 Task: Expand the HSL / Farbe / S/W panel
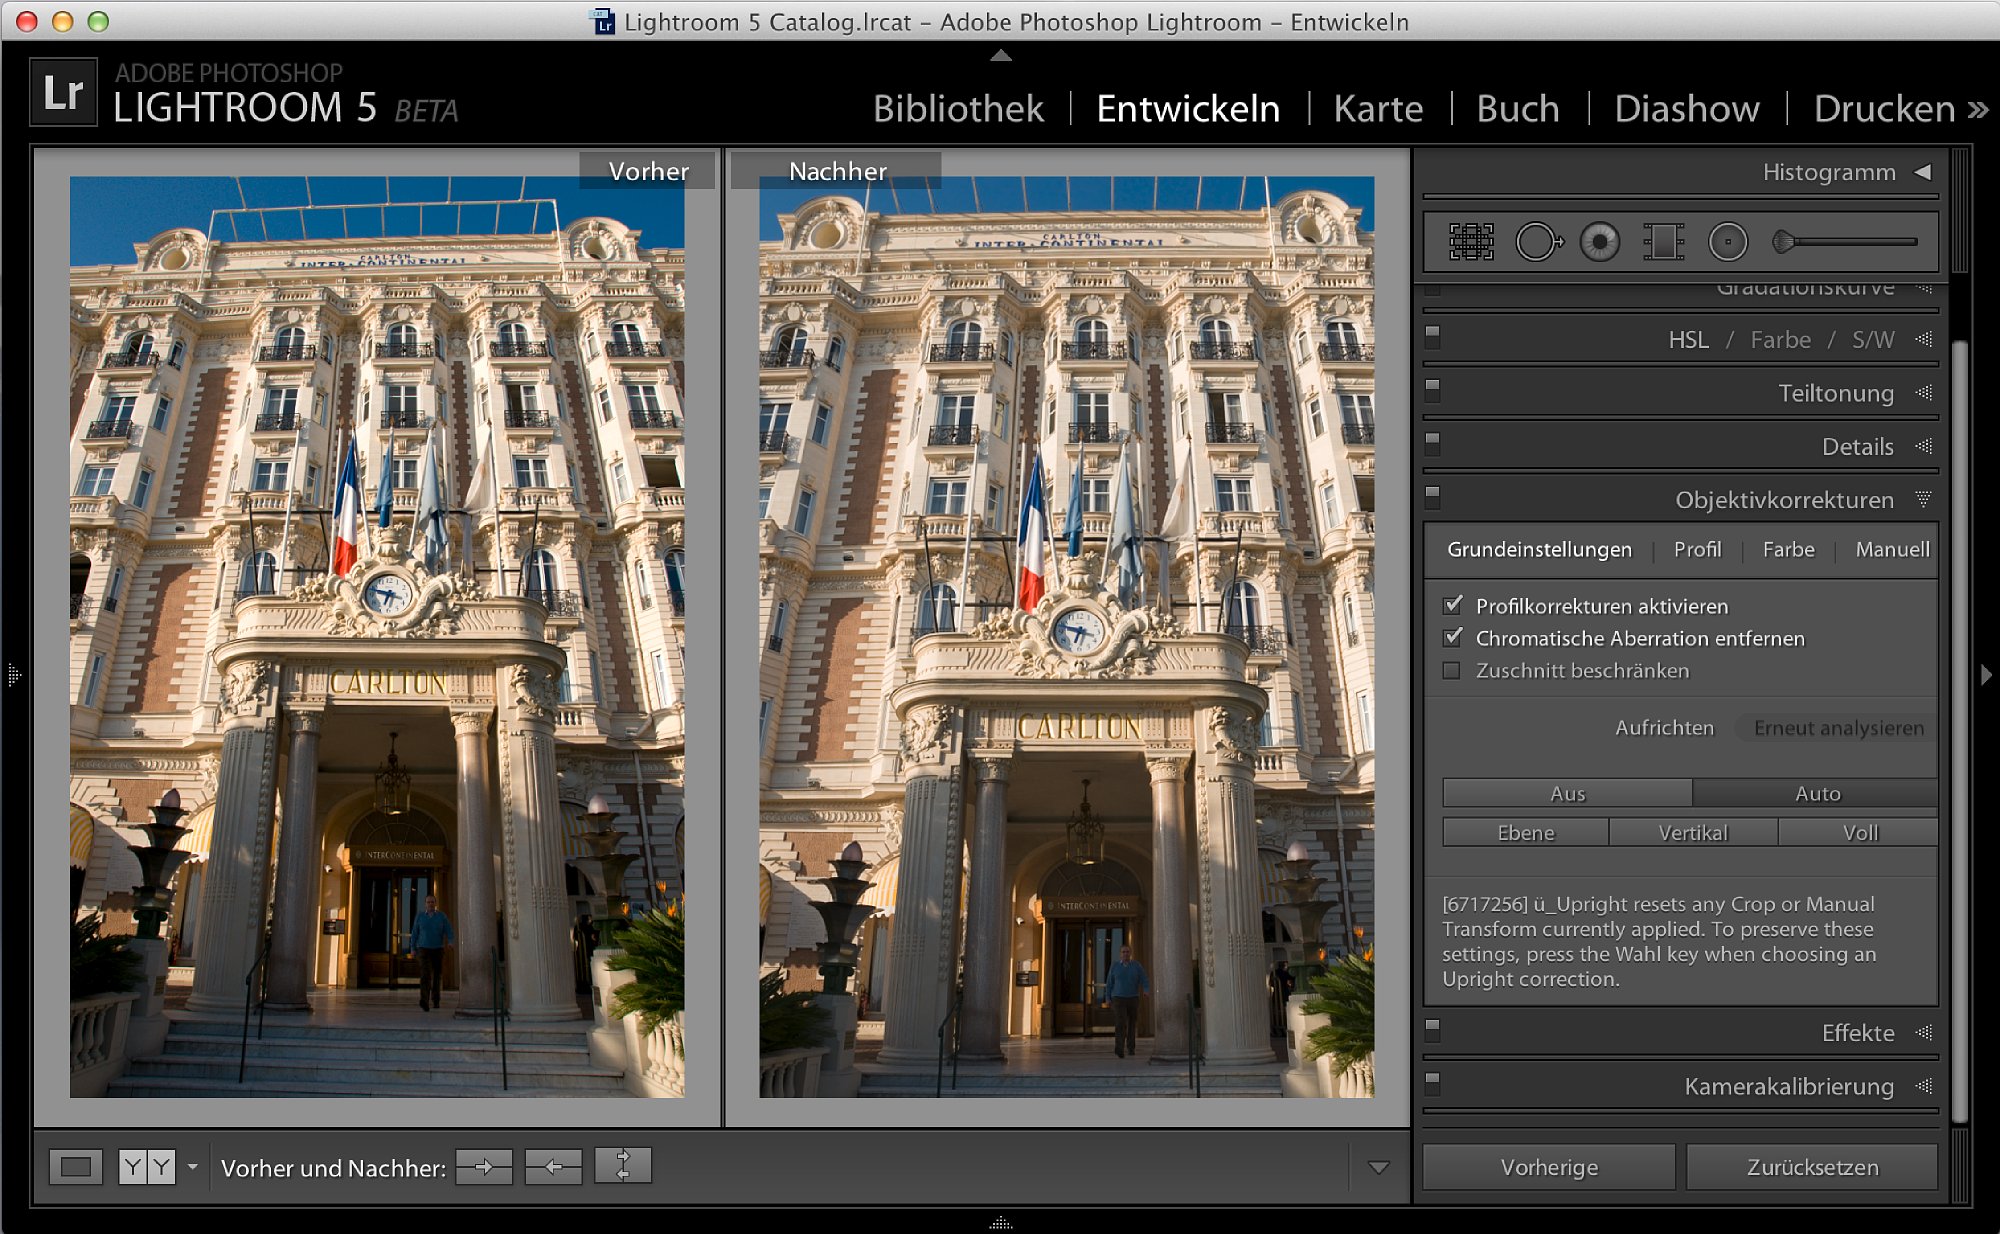1924,339
